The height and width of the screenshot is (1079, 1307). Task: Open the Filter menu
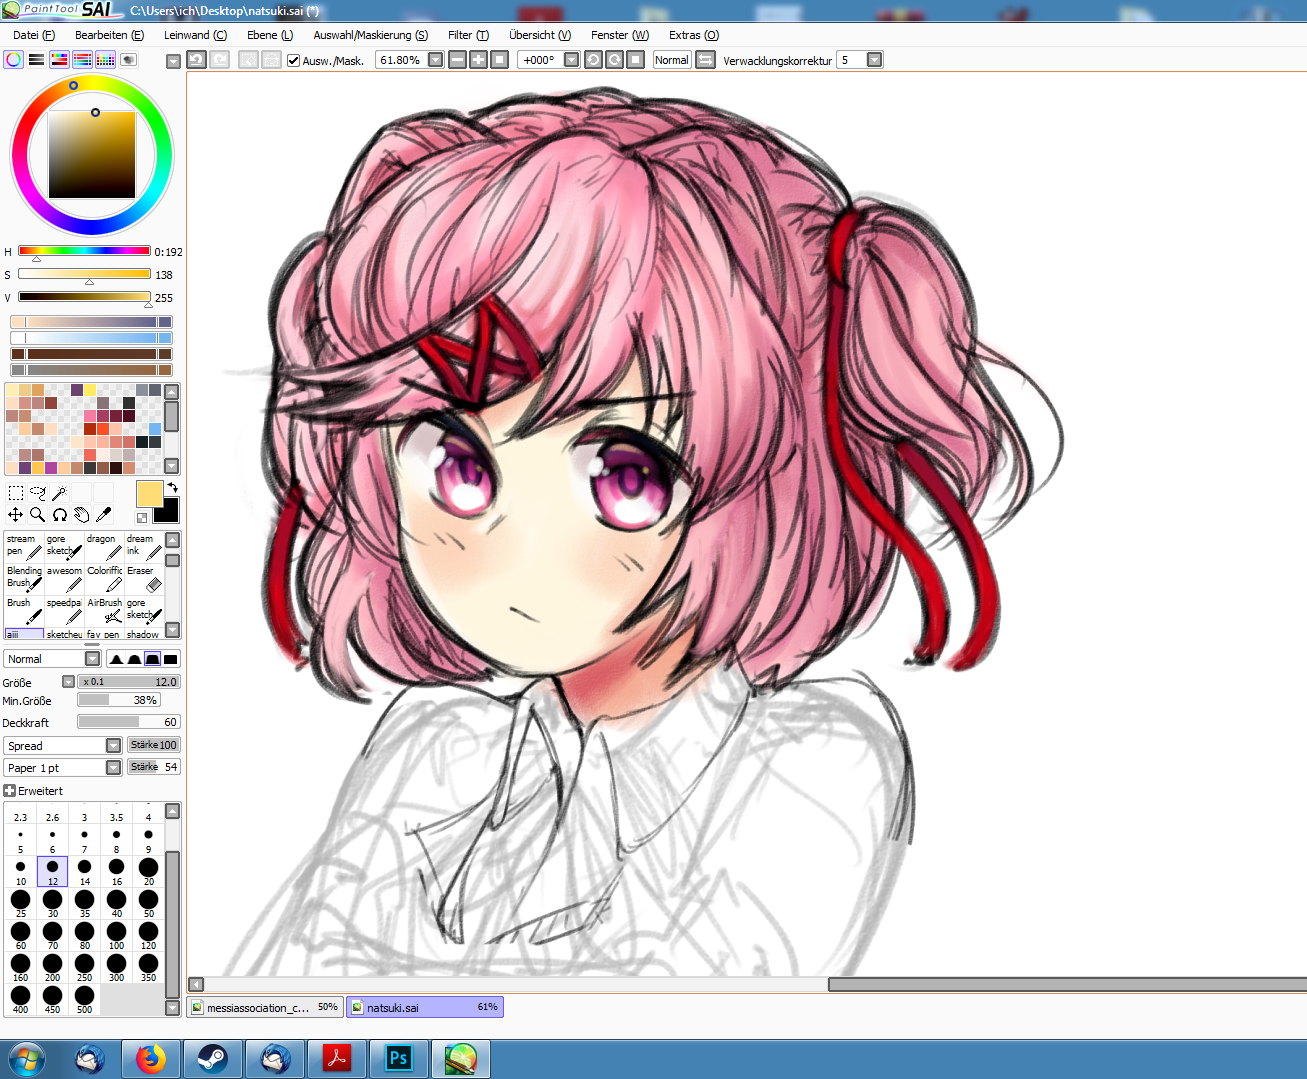click(468, 35)
